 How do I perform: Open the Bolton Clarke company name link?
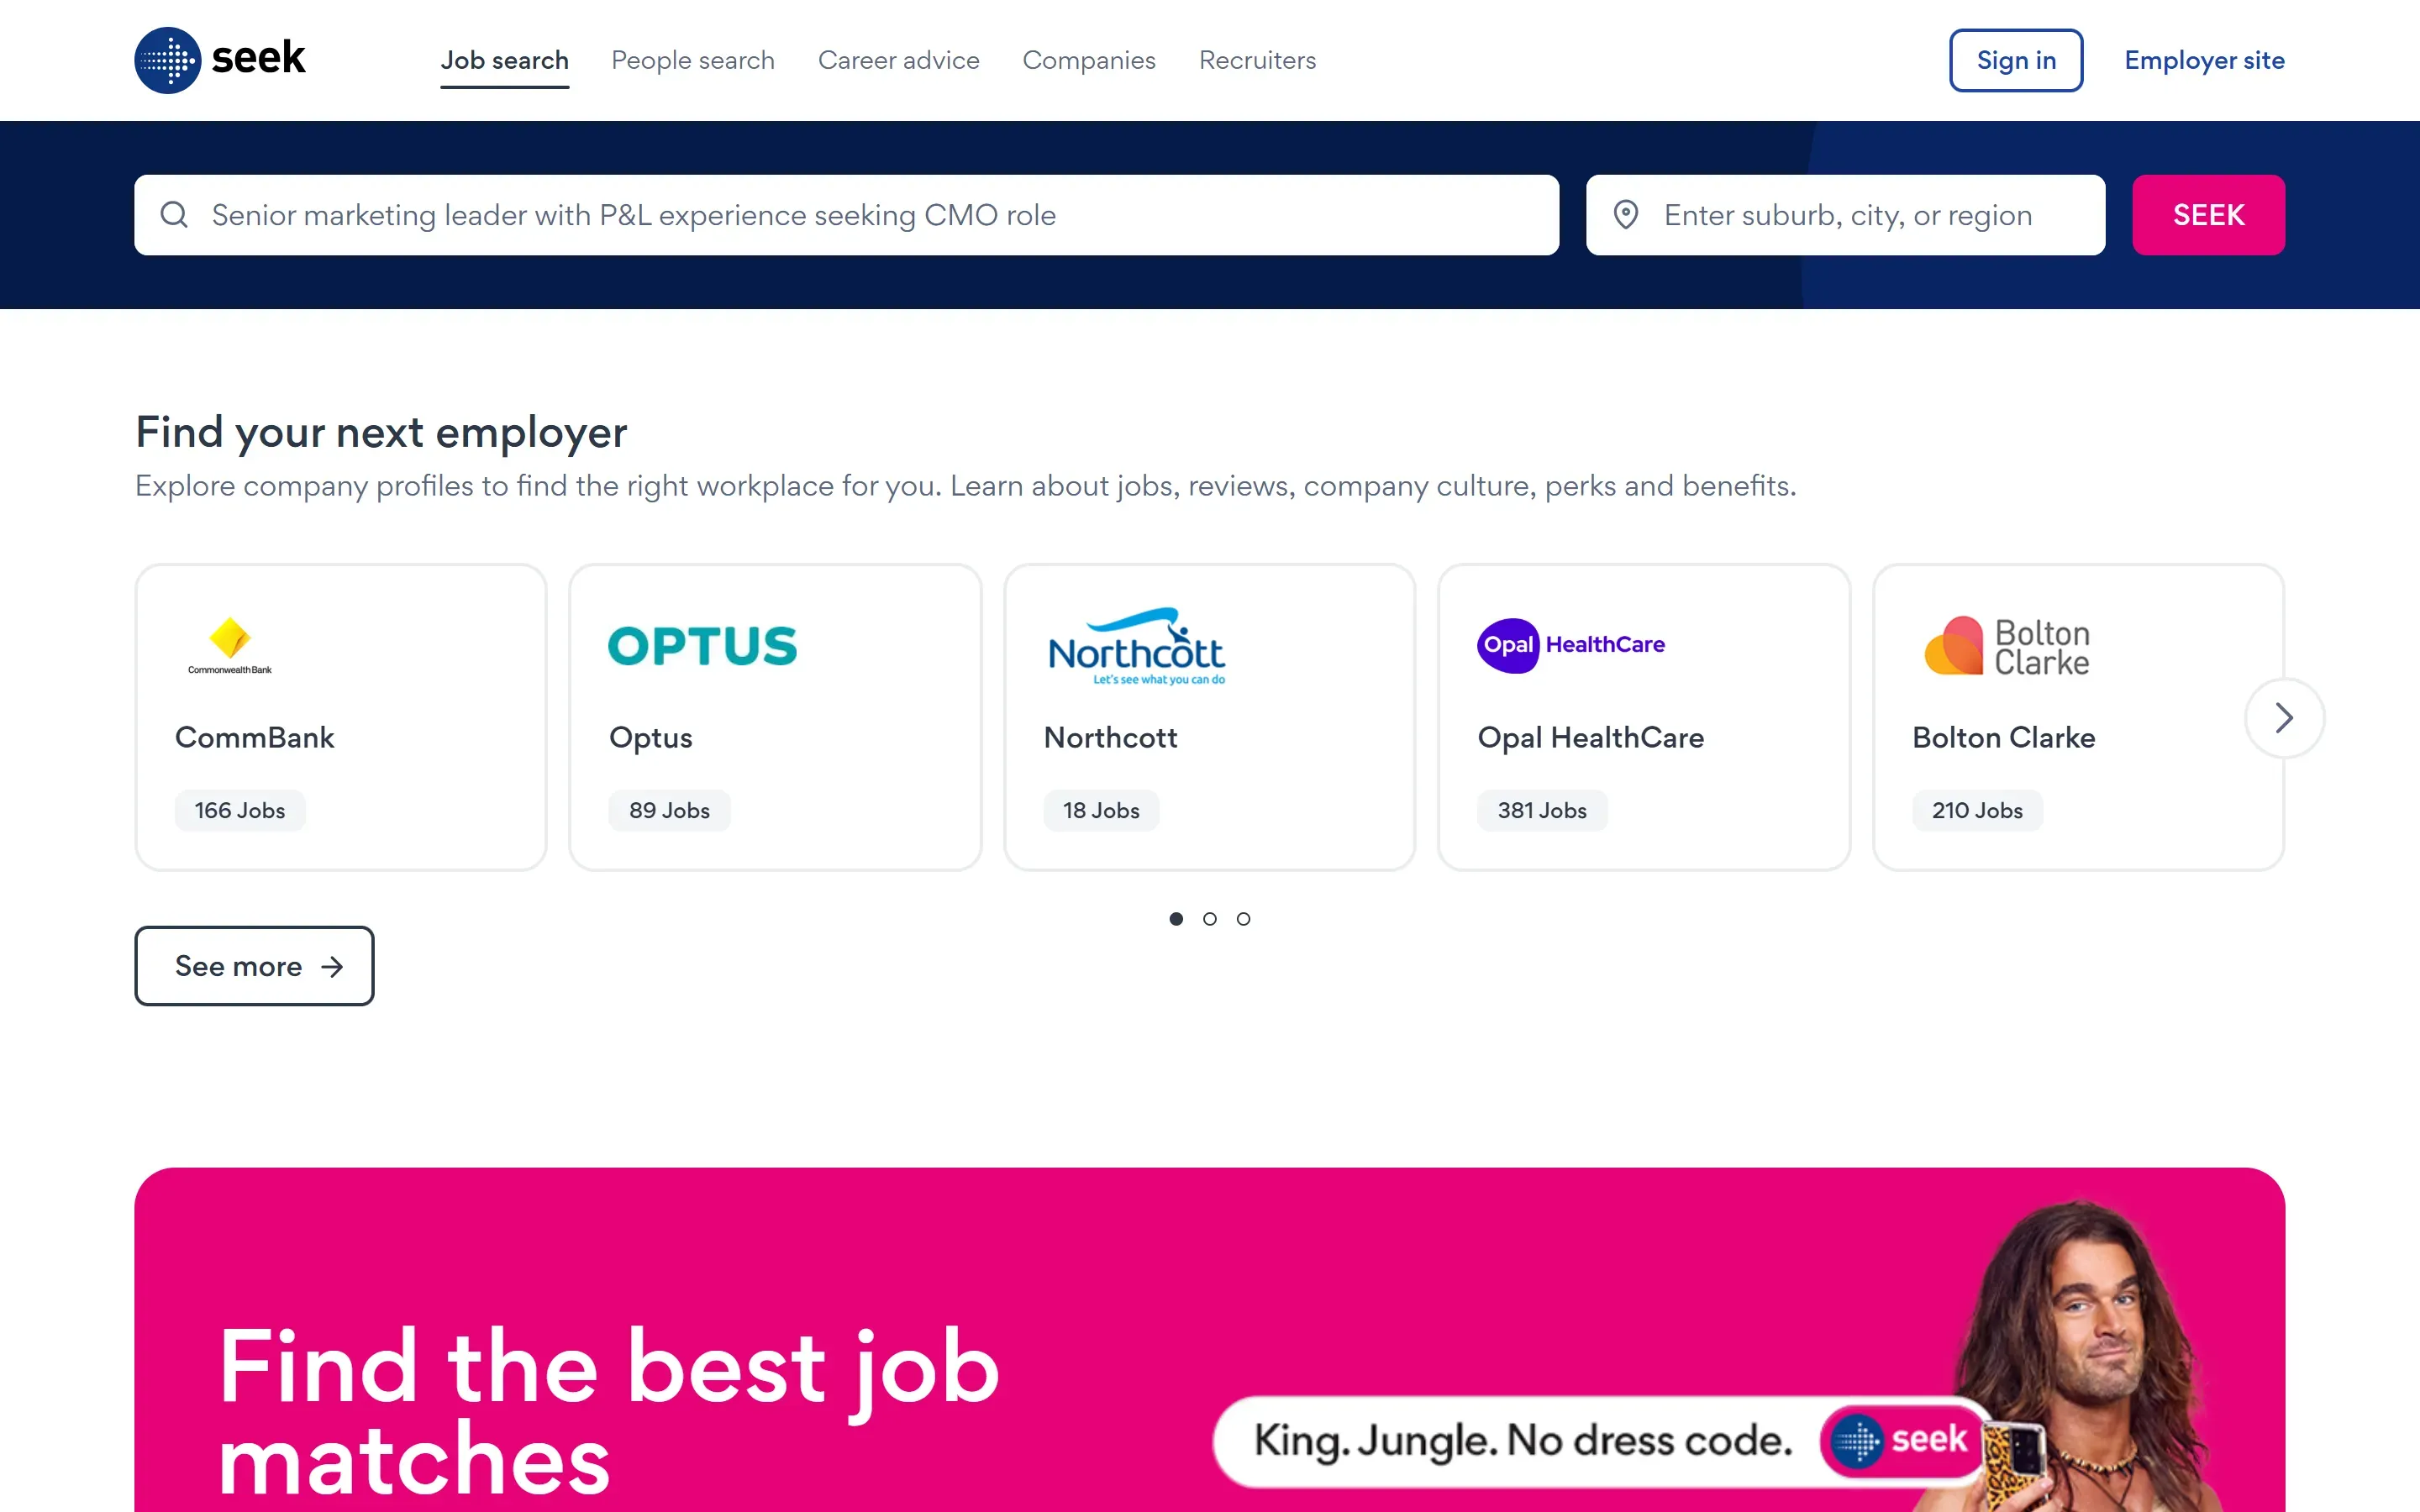2004,738
